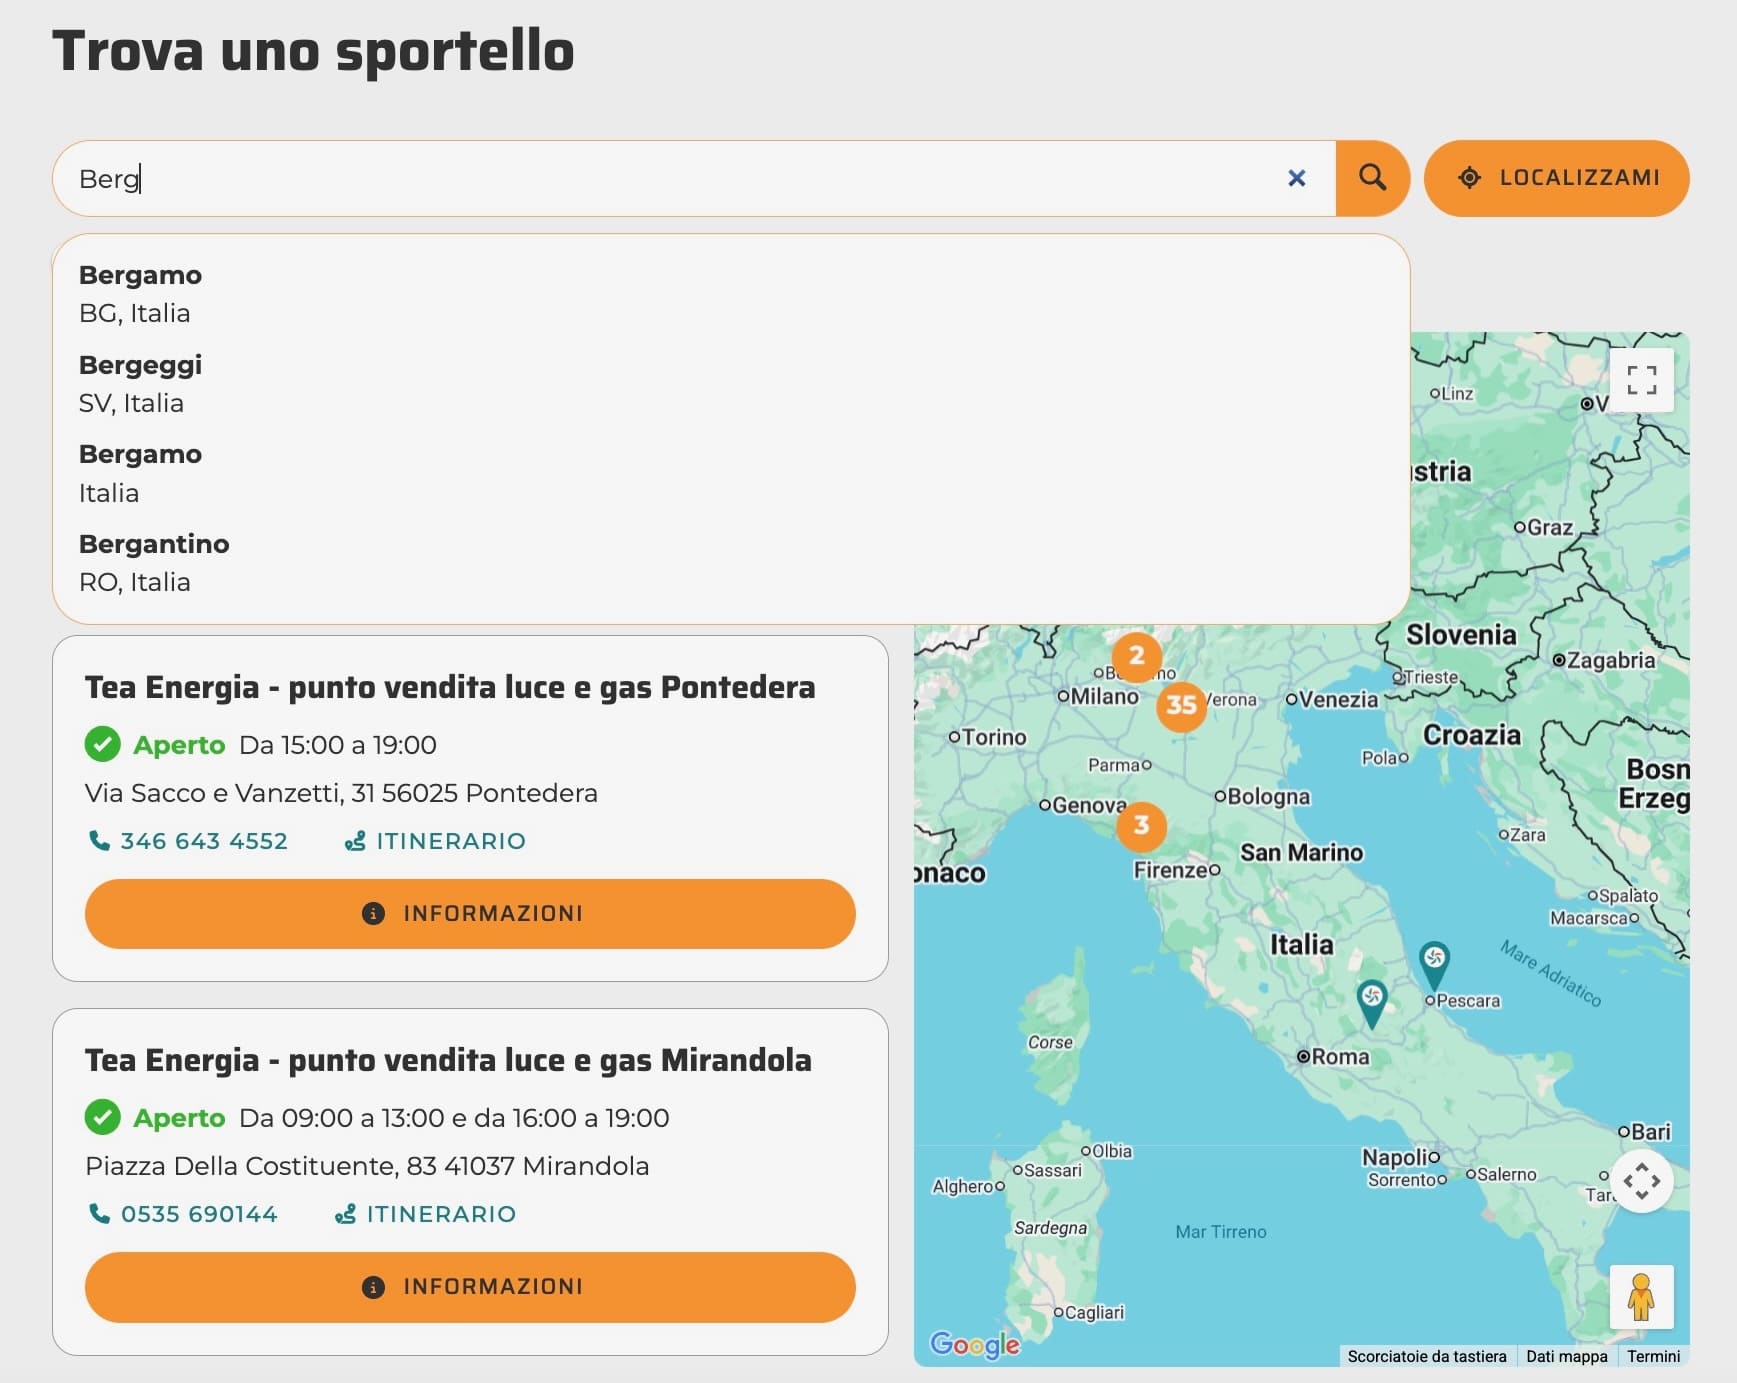Open the cluster marker showing 35
The width and height of the screenshot is (1737, 1383).
tap(1181, 705)
